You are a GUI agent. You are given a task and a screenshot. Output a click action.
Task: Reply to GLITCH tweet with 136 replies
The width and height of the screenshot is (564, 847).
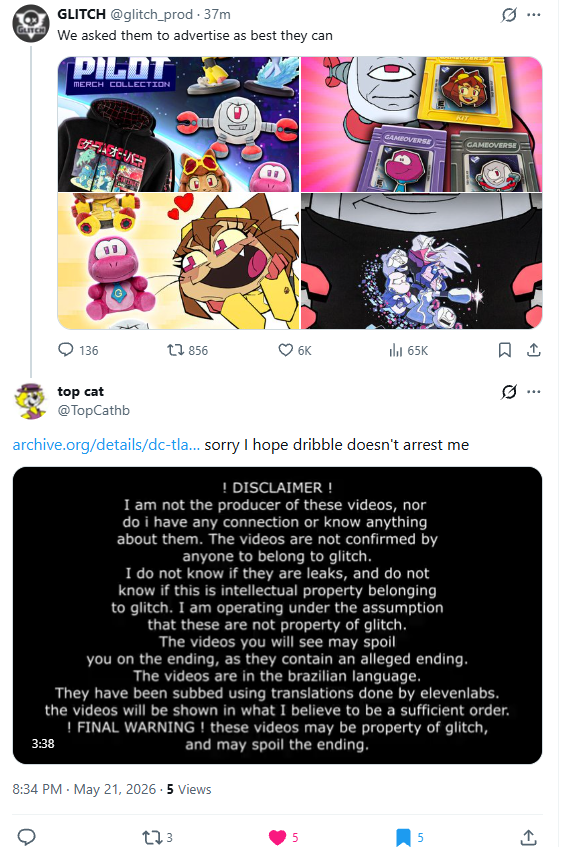point(78,350)
